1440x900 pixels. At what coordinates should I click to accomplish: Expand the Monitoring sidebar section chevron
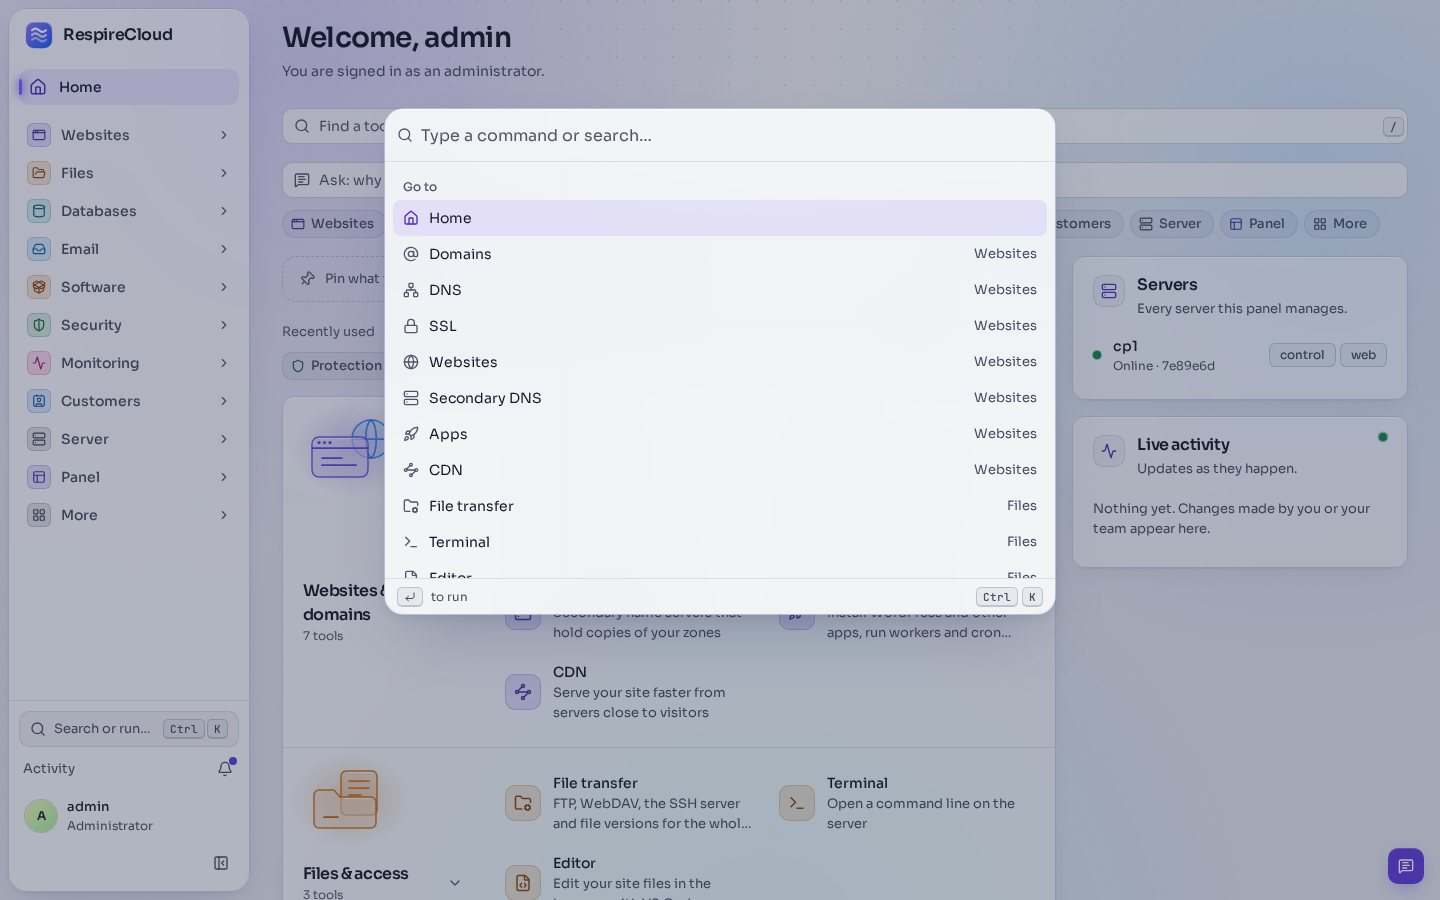click(224, 363)
